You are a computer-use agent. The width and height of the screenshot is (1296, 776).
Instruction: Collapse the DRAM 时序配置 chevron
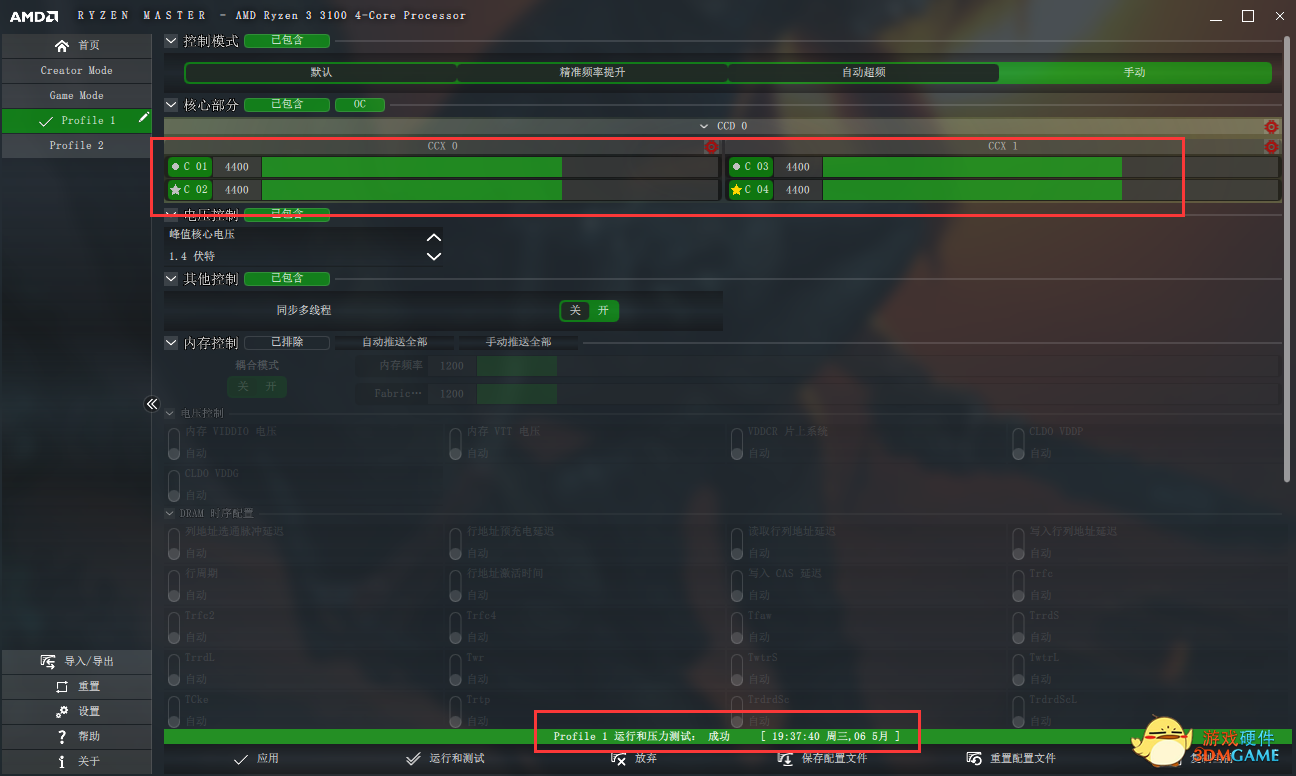coord(170,513)
